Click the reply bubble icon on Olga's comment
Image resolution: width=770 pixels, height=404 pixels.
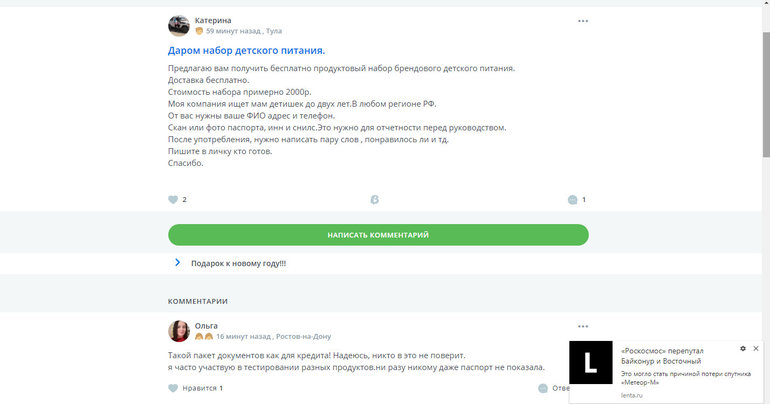pos(559,388)
